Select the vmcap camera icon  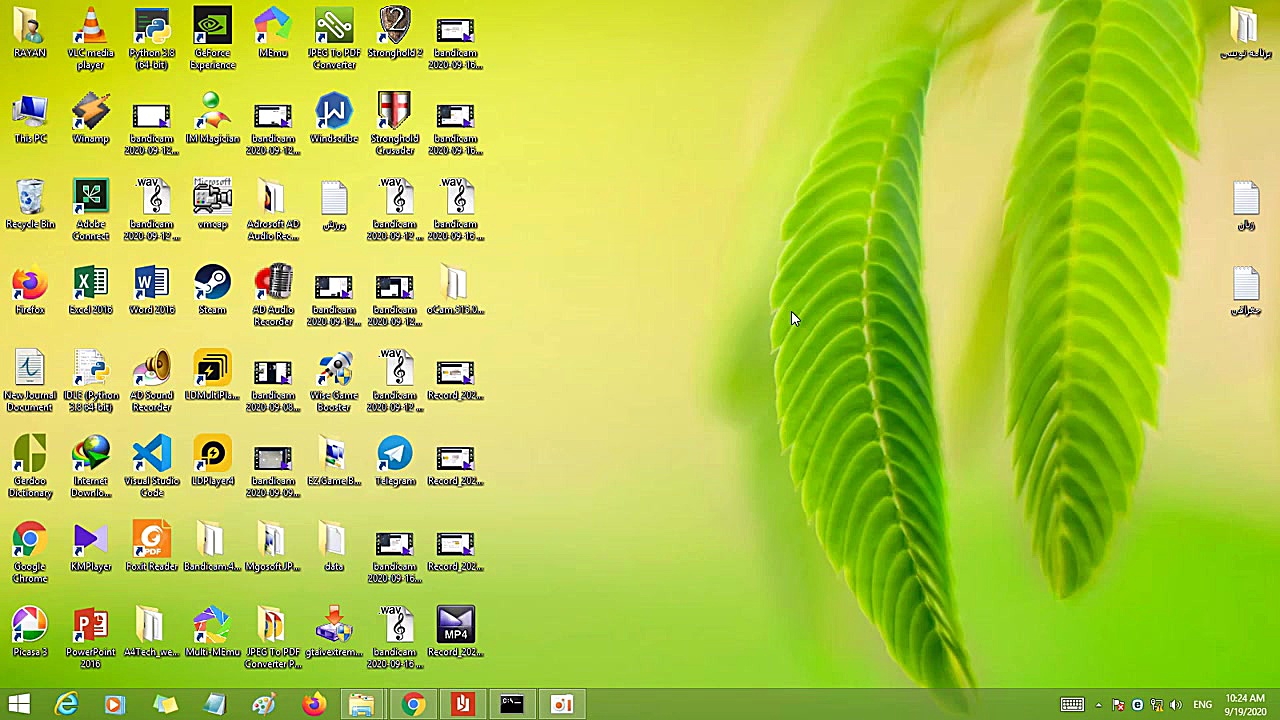[213, 205]
